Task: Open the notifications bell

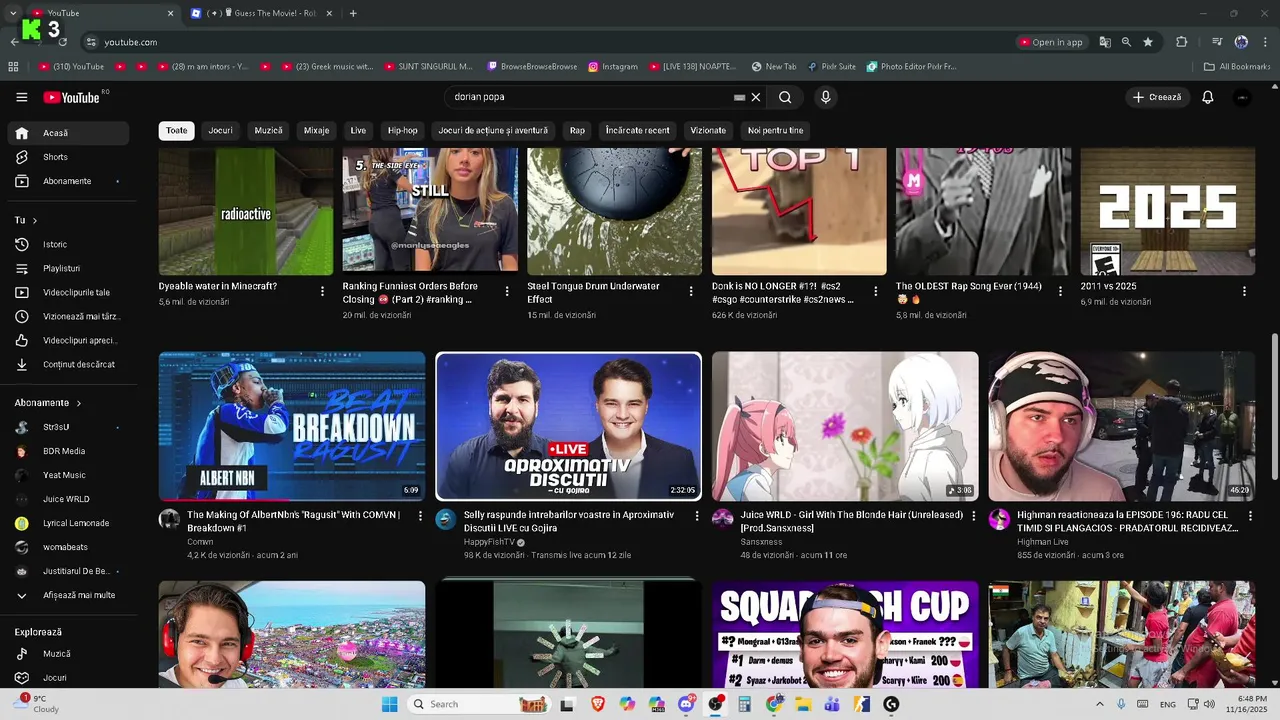Action: point(1208,97)
